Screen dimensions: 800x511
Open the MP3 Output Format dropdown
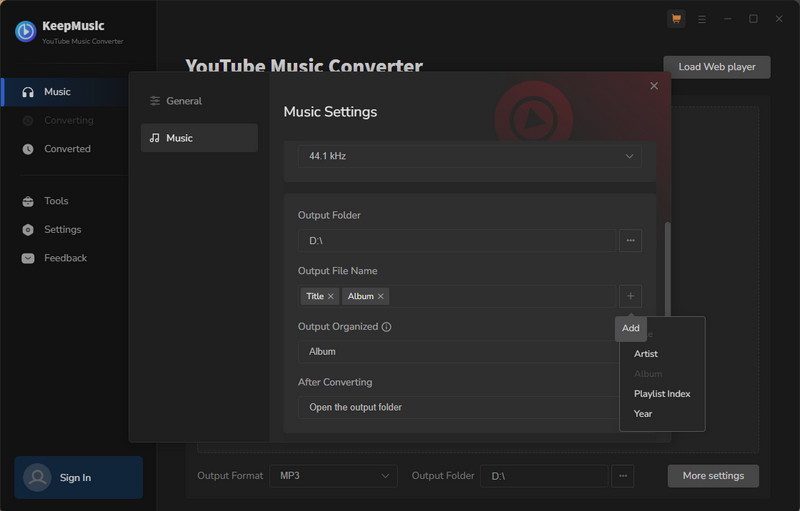click(x=333, y=476)
